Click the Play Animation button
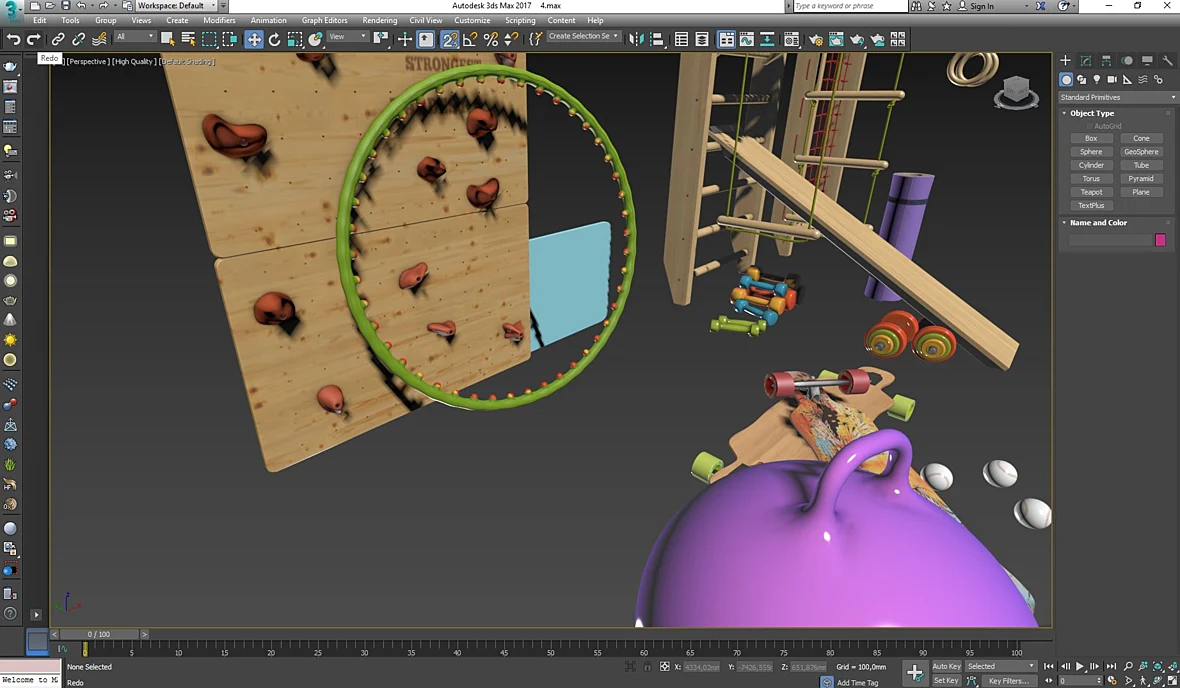Viewport: 1180px width, 688px height. point(1080,666)
